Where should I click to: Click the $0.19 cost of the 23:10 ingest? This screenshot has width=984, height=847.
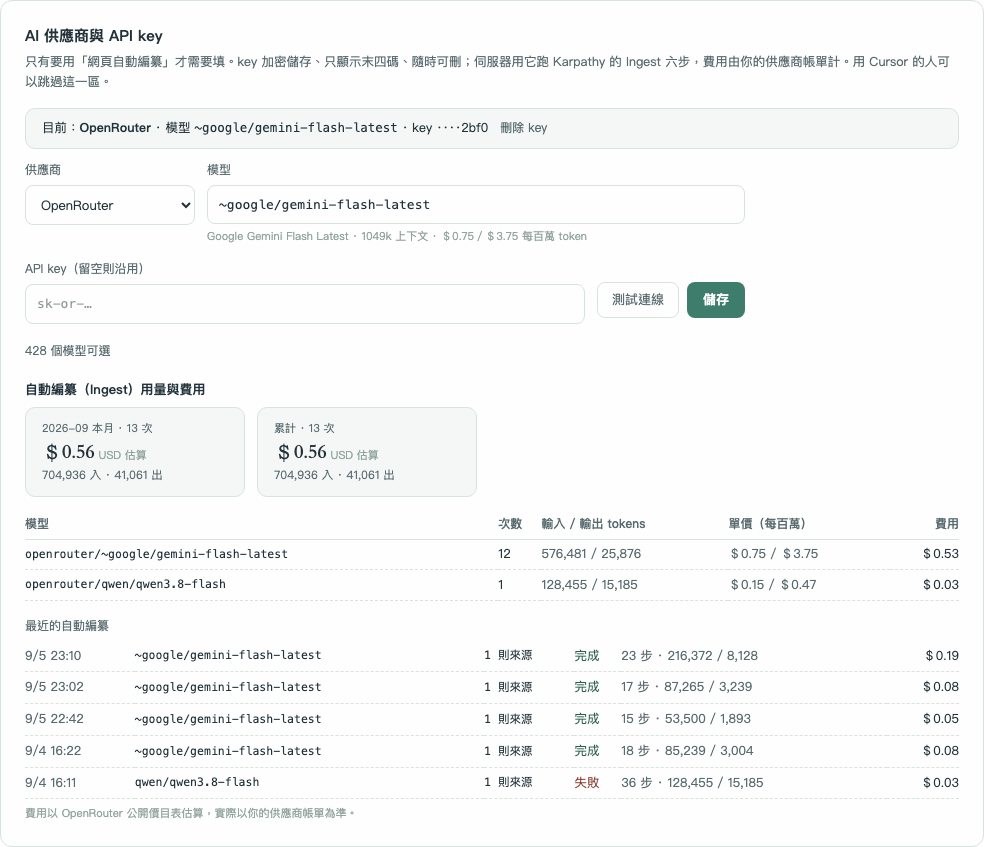[942, 656]
